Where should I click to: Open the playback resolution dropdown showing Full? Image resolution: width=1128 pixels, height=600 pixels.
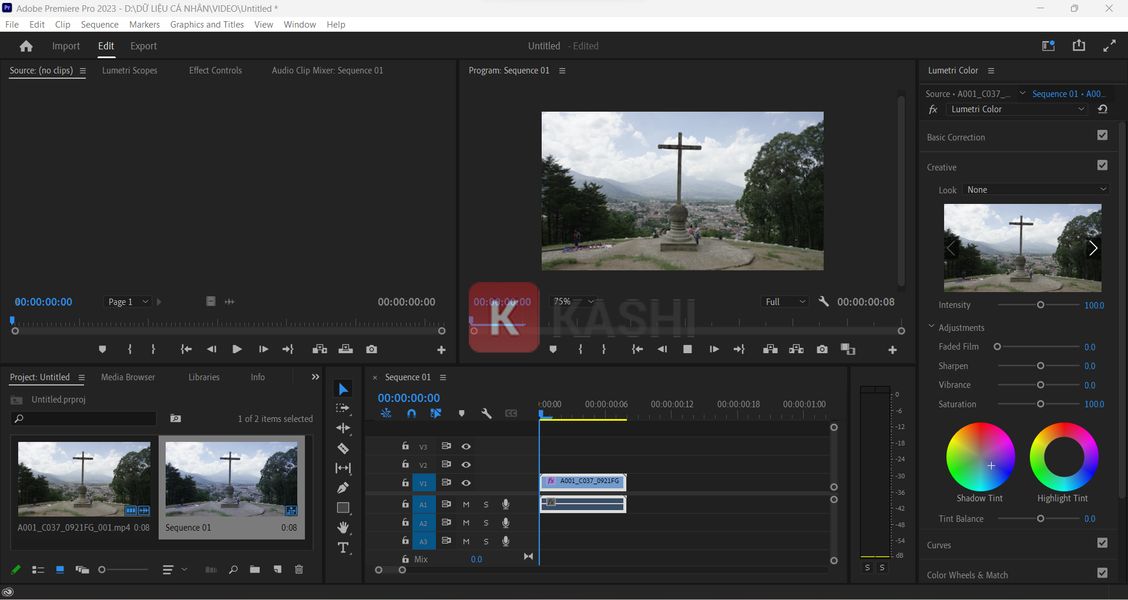(784, 301)
